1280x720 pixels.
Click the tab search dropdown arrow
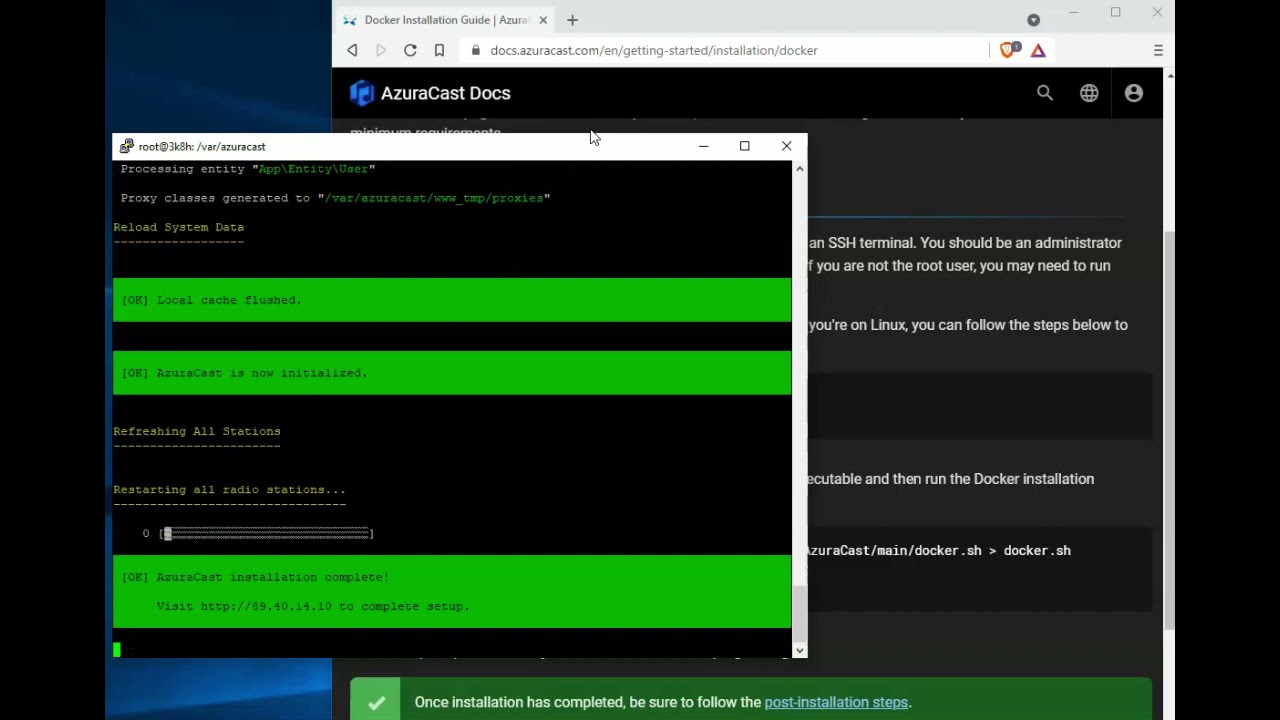(x=1033, y=20)
